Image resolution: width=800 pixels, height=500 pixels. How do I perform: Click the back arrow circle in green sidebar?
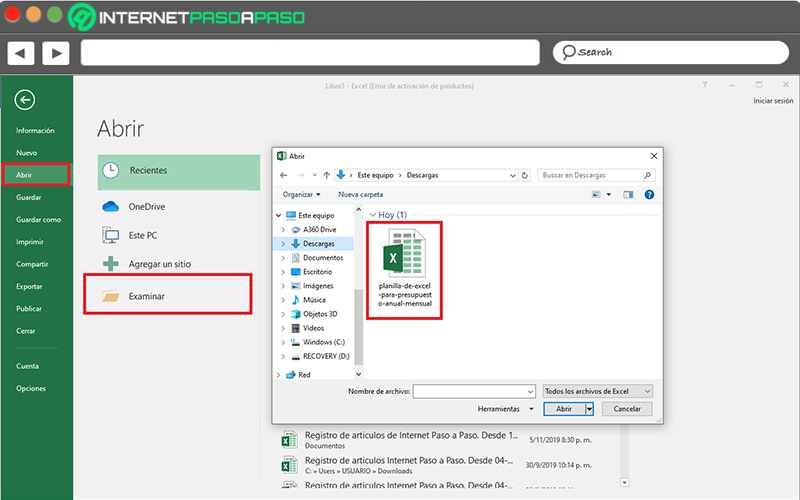(x=24, y=100)
